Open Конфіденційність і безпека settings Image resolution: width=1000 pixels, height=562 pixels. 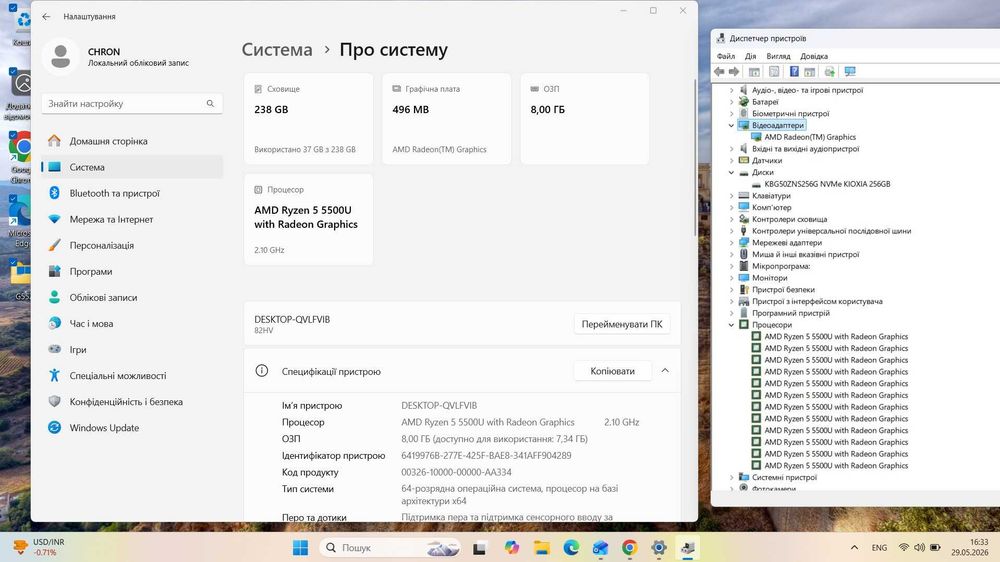[132, 402]
